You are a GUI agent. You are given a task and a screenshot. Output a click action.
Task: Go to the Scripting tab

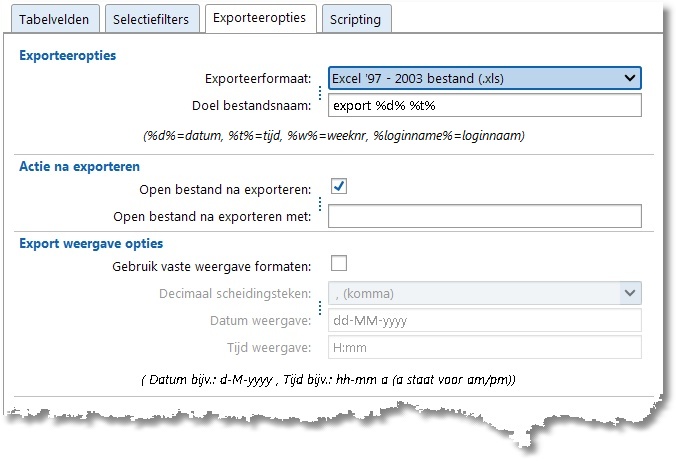(x=356, y=18)
